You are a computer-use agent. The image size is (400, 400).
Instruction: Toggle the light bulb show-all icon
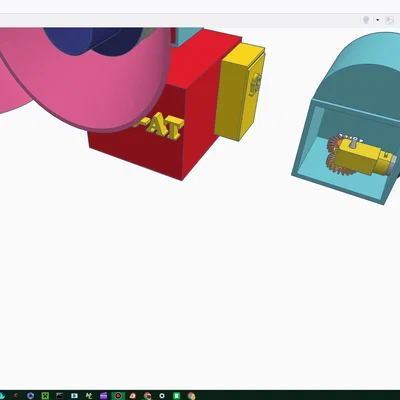pos(366,20)
